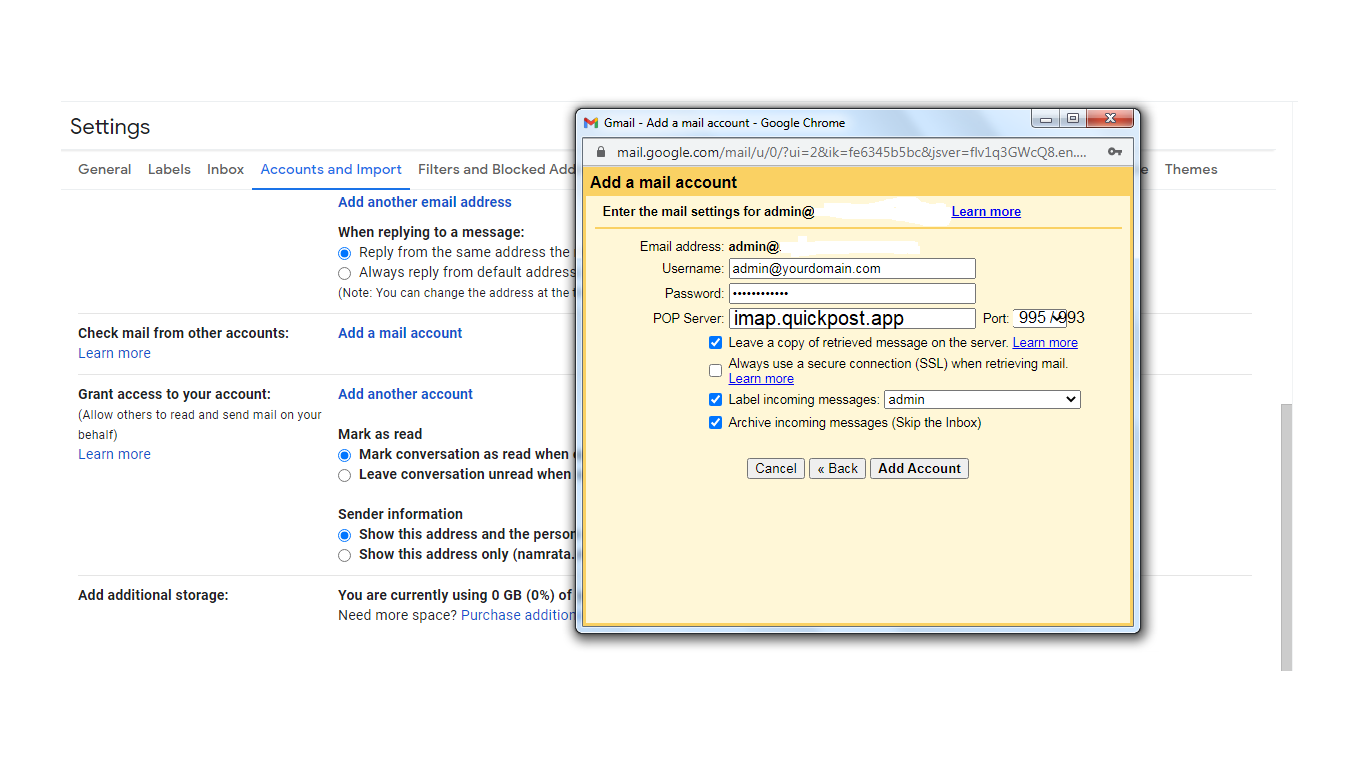
Task: Toggle the Label incoming messages checkbox
Action: (x=715, y=400)
